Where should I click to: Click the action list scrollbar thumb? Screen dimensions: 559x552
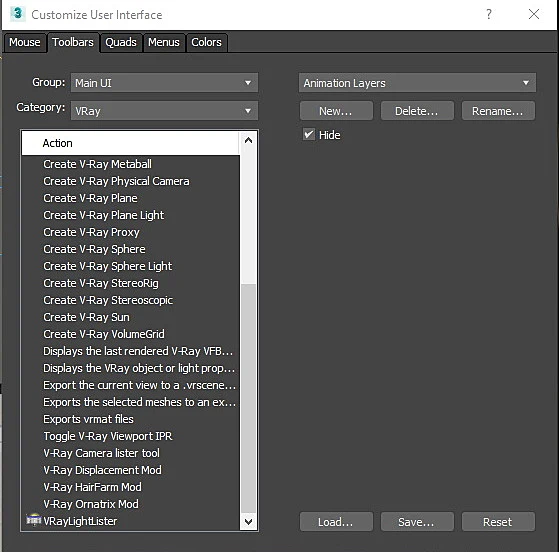click(x=248, y=399)
